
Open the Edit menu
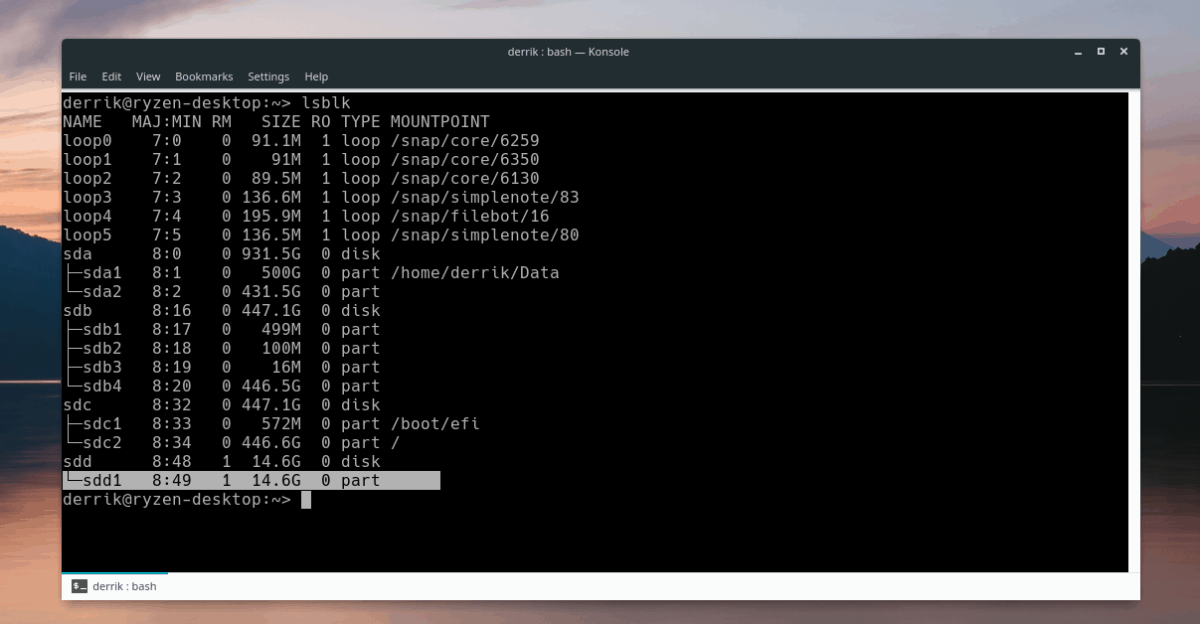tap(111, 76)
